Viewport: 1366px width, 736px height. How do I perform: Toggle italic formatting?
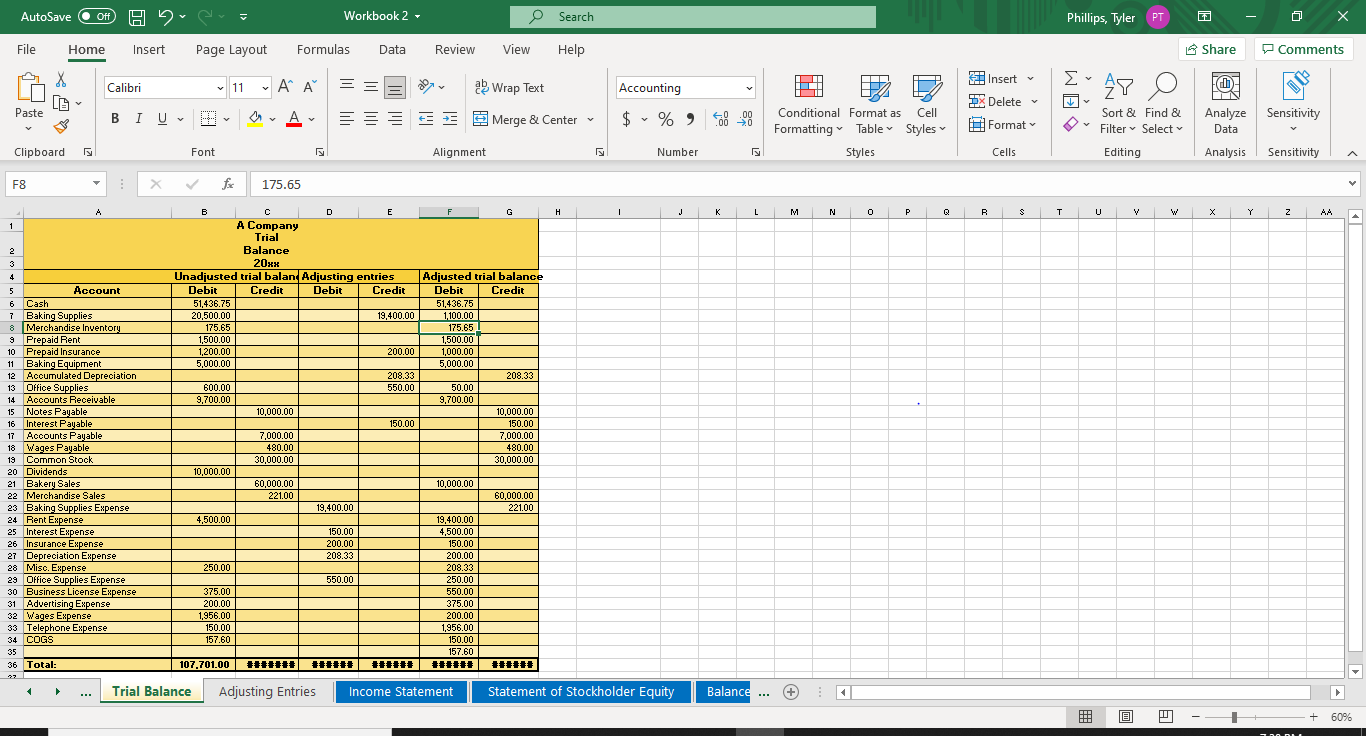point(138,118)
